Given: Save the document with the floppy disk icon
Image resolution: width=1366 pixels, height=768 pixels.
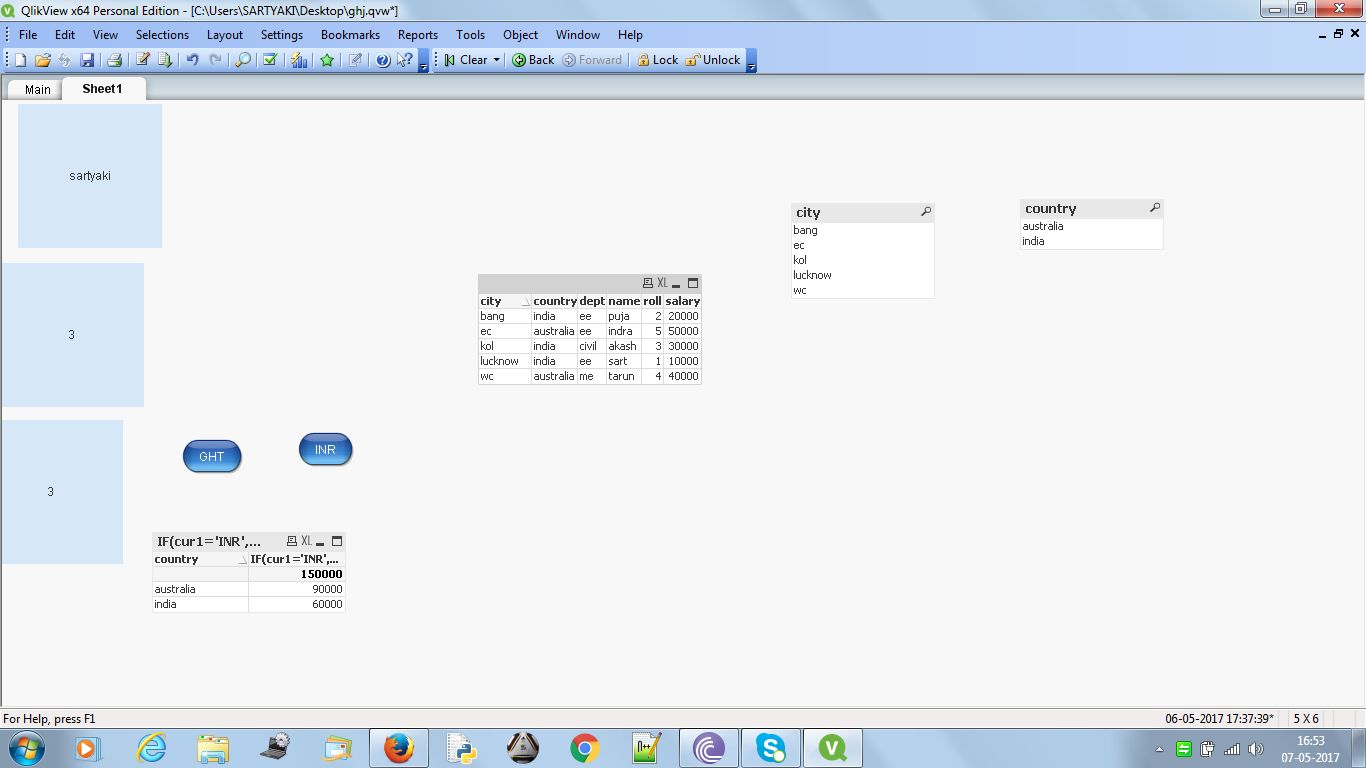Looking at the screenshot, I should click(87, 60).
